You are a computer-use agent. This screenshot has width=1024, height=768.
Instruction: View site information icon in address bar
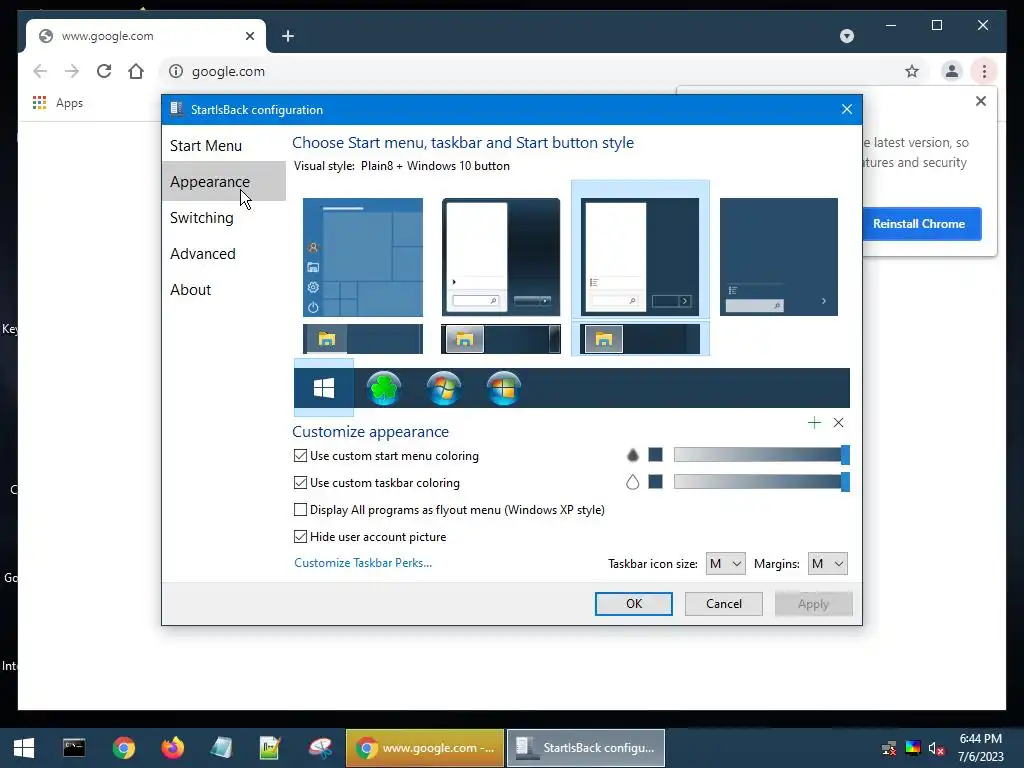(x=176, y=71)
